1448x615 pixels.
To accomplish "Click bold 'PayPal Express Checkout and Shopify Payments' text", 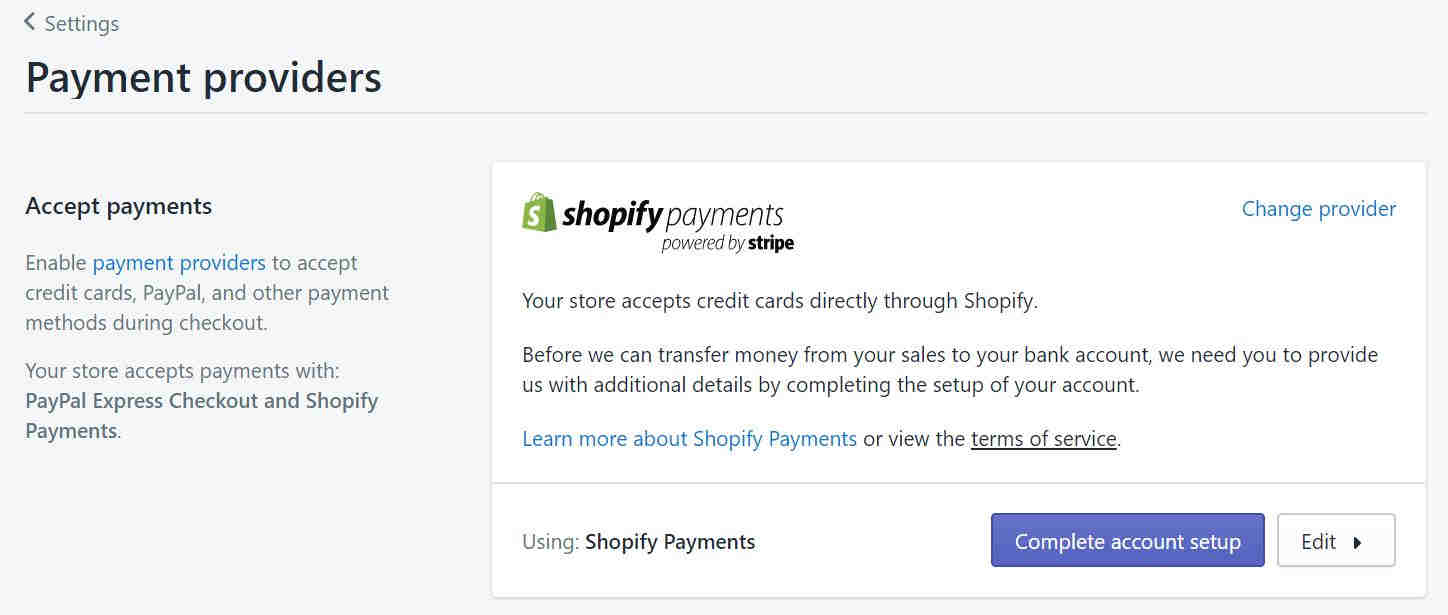I will coord(201,416).
